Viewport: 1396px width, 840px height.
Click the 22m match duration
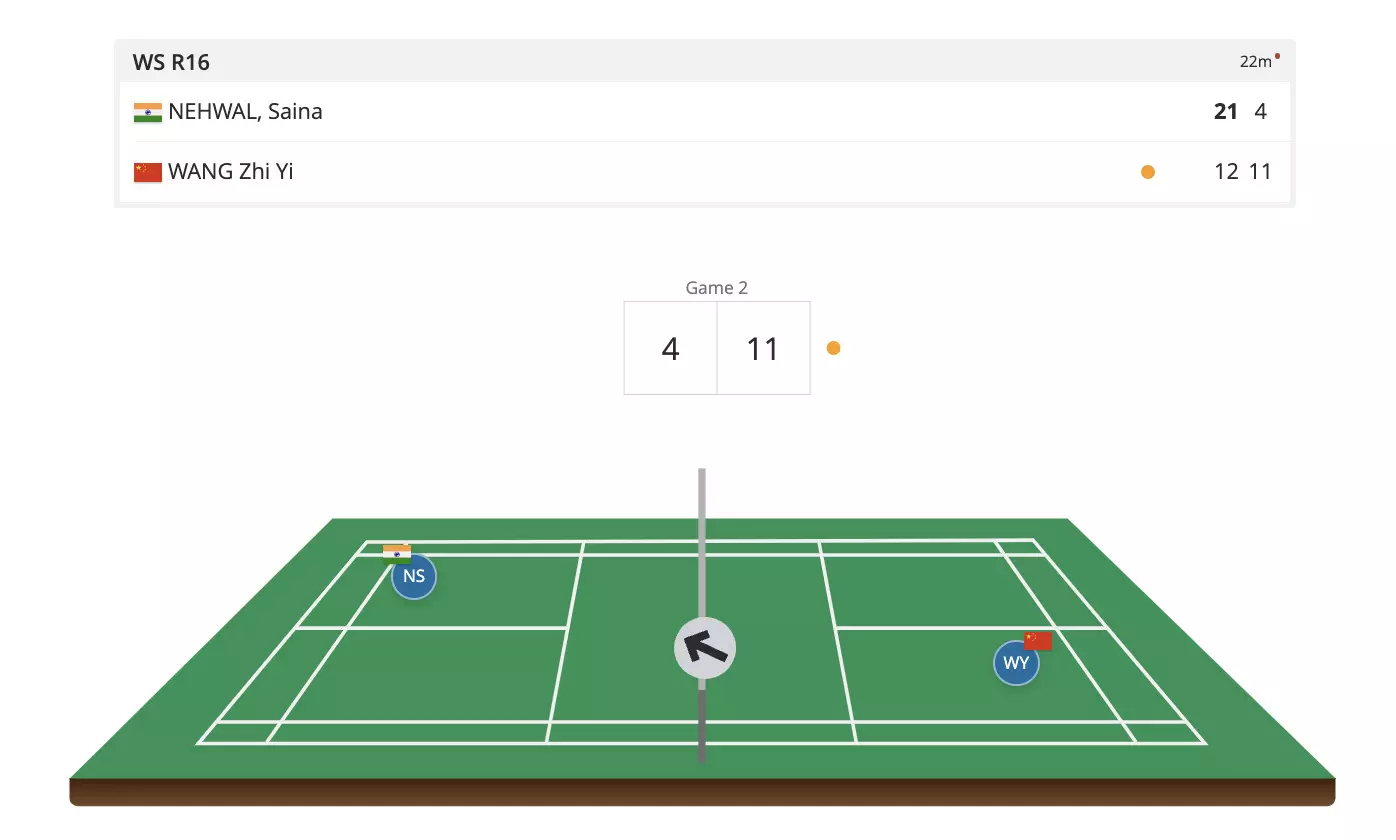pos(1255,62)
